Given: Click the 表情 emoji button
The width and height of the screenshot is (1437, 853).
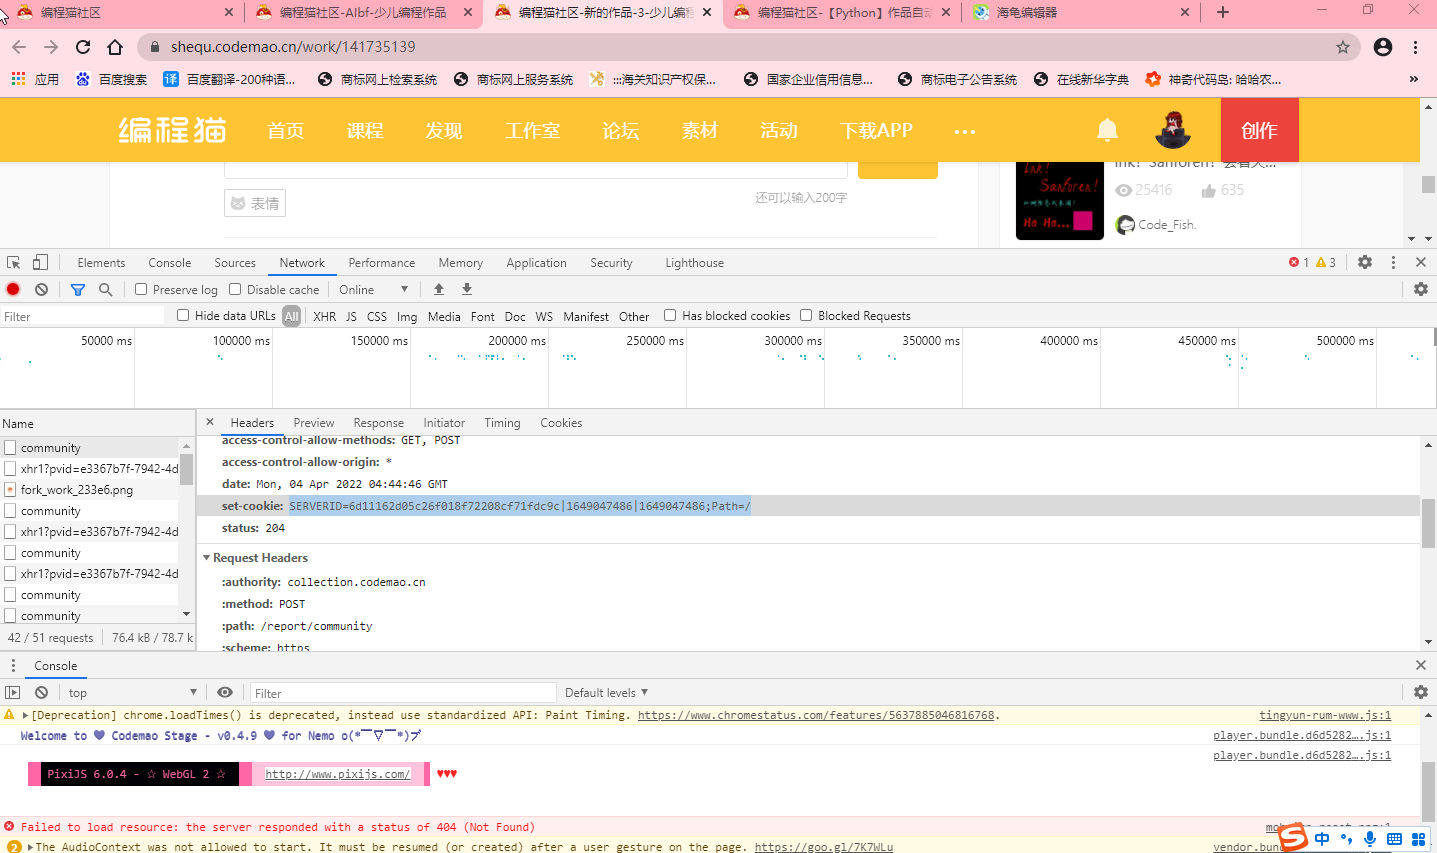Looking at the screenshot, I should [x=255, y=203].
